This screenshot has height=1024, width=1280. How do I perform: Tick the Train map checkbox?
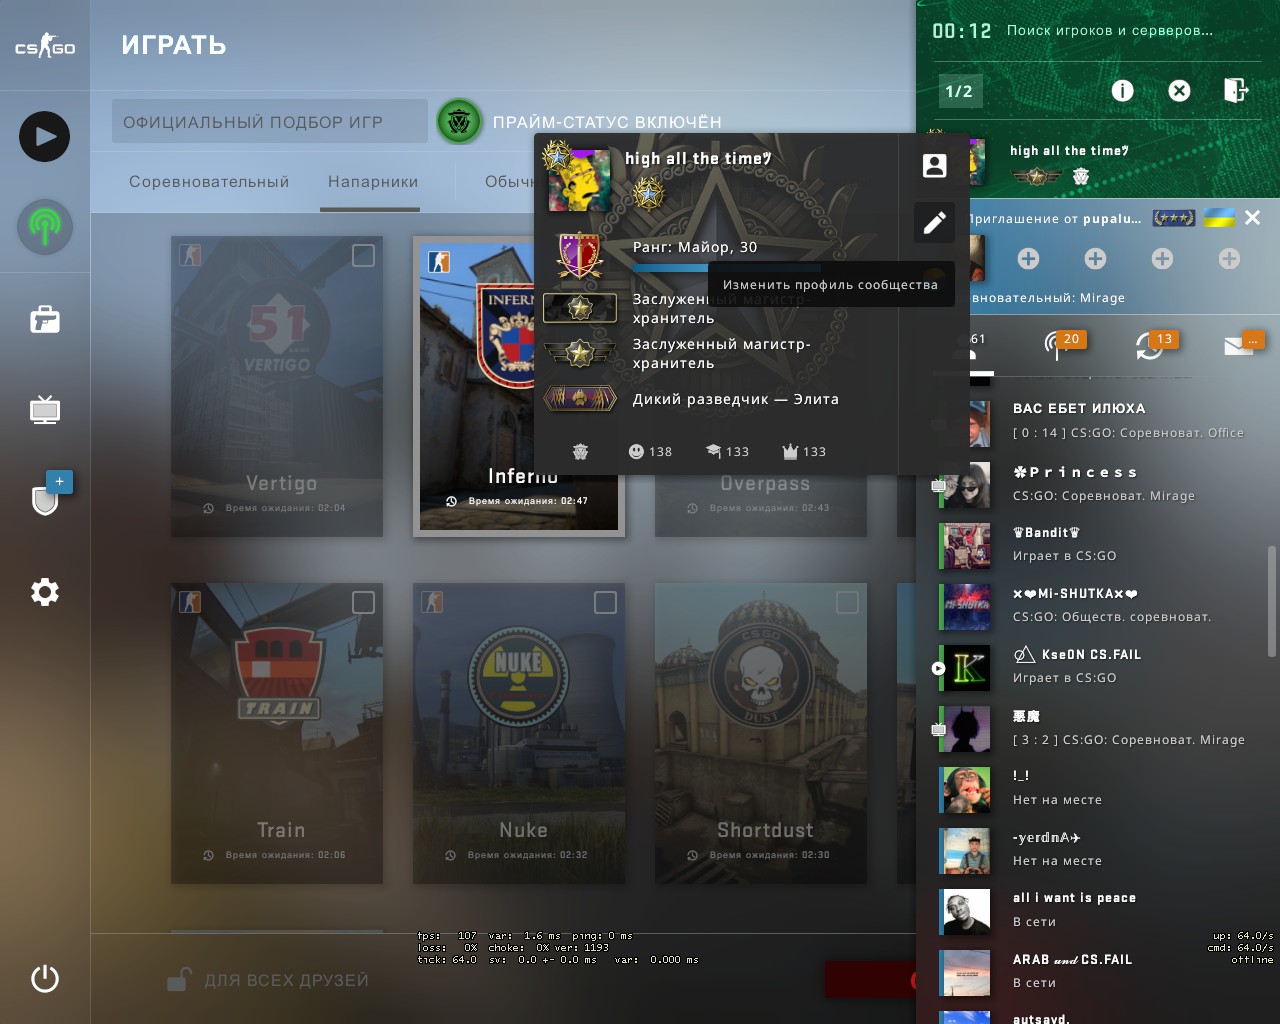click(363, 602)
